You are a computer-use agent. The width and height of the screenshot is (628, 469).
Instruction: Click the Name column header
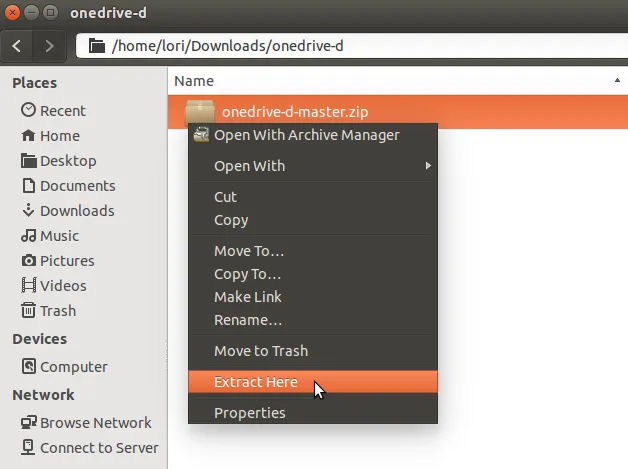[x=397, y=81]
